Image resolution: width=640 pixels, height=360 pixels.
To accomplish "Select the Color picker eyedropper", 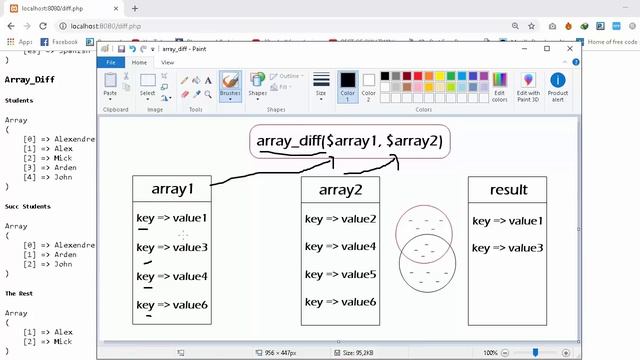I will tap(196, 94).
